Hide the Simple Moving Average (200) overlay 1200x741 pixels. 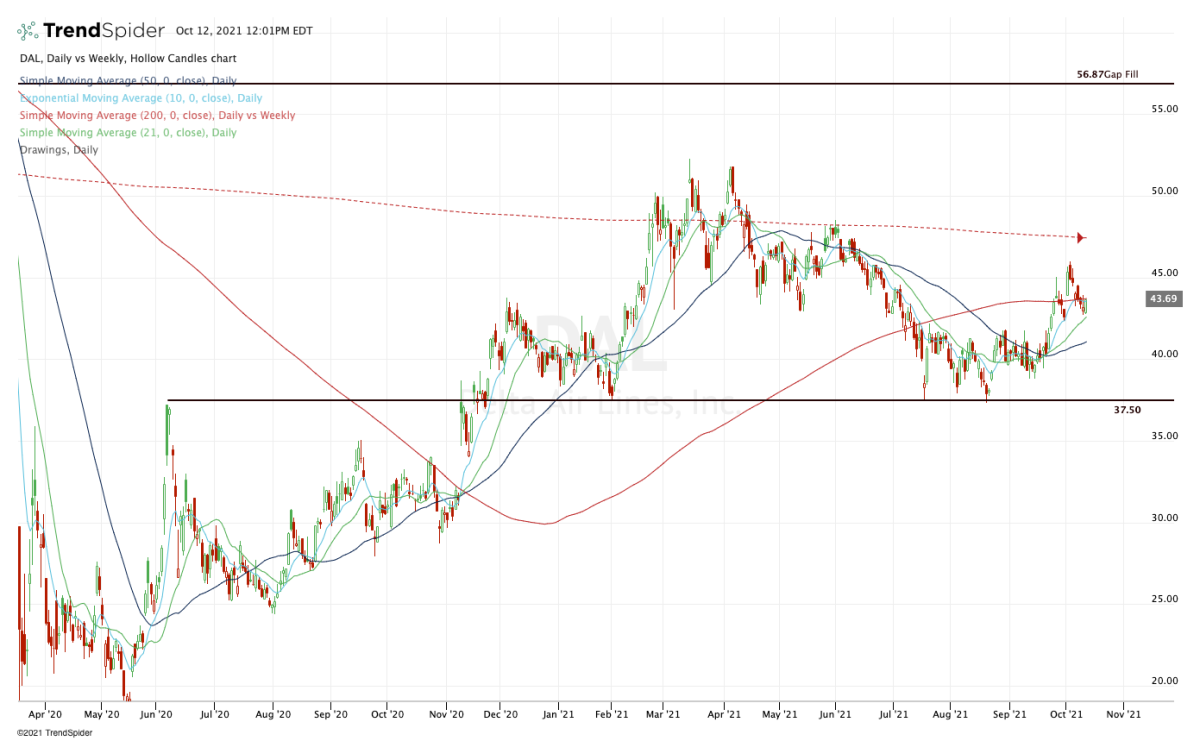point(156,115)
